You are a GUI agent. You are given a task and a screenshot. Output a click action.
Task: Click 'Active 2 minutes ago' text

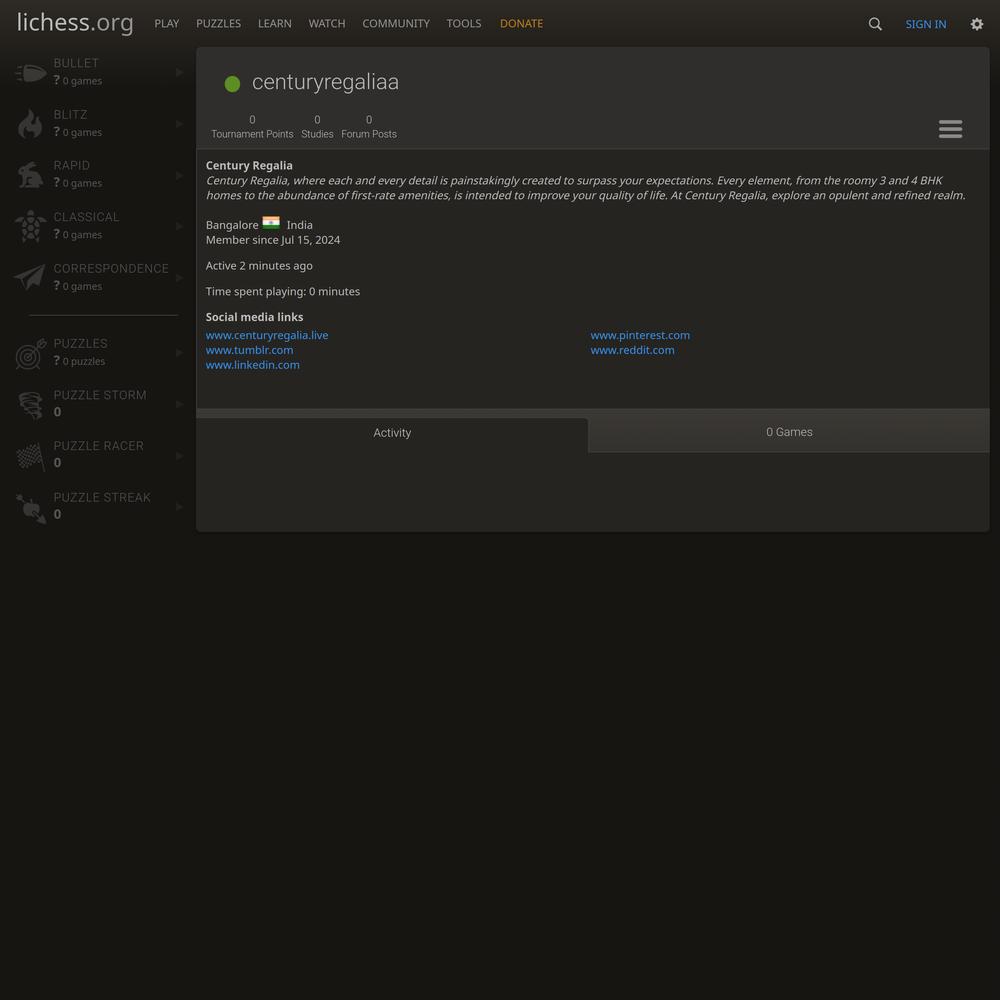[x=259, y=266]
